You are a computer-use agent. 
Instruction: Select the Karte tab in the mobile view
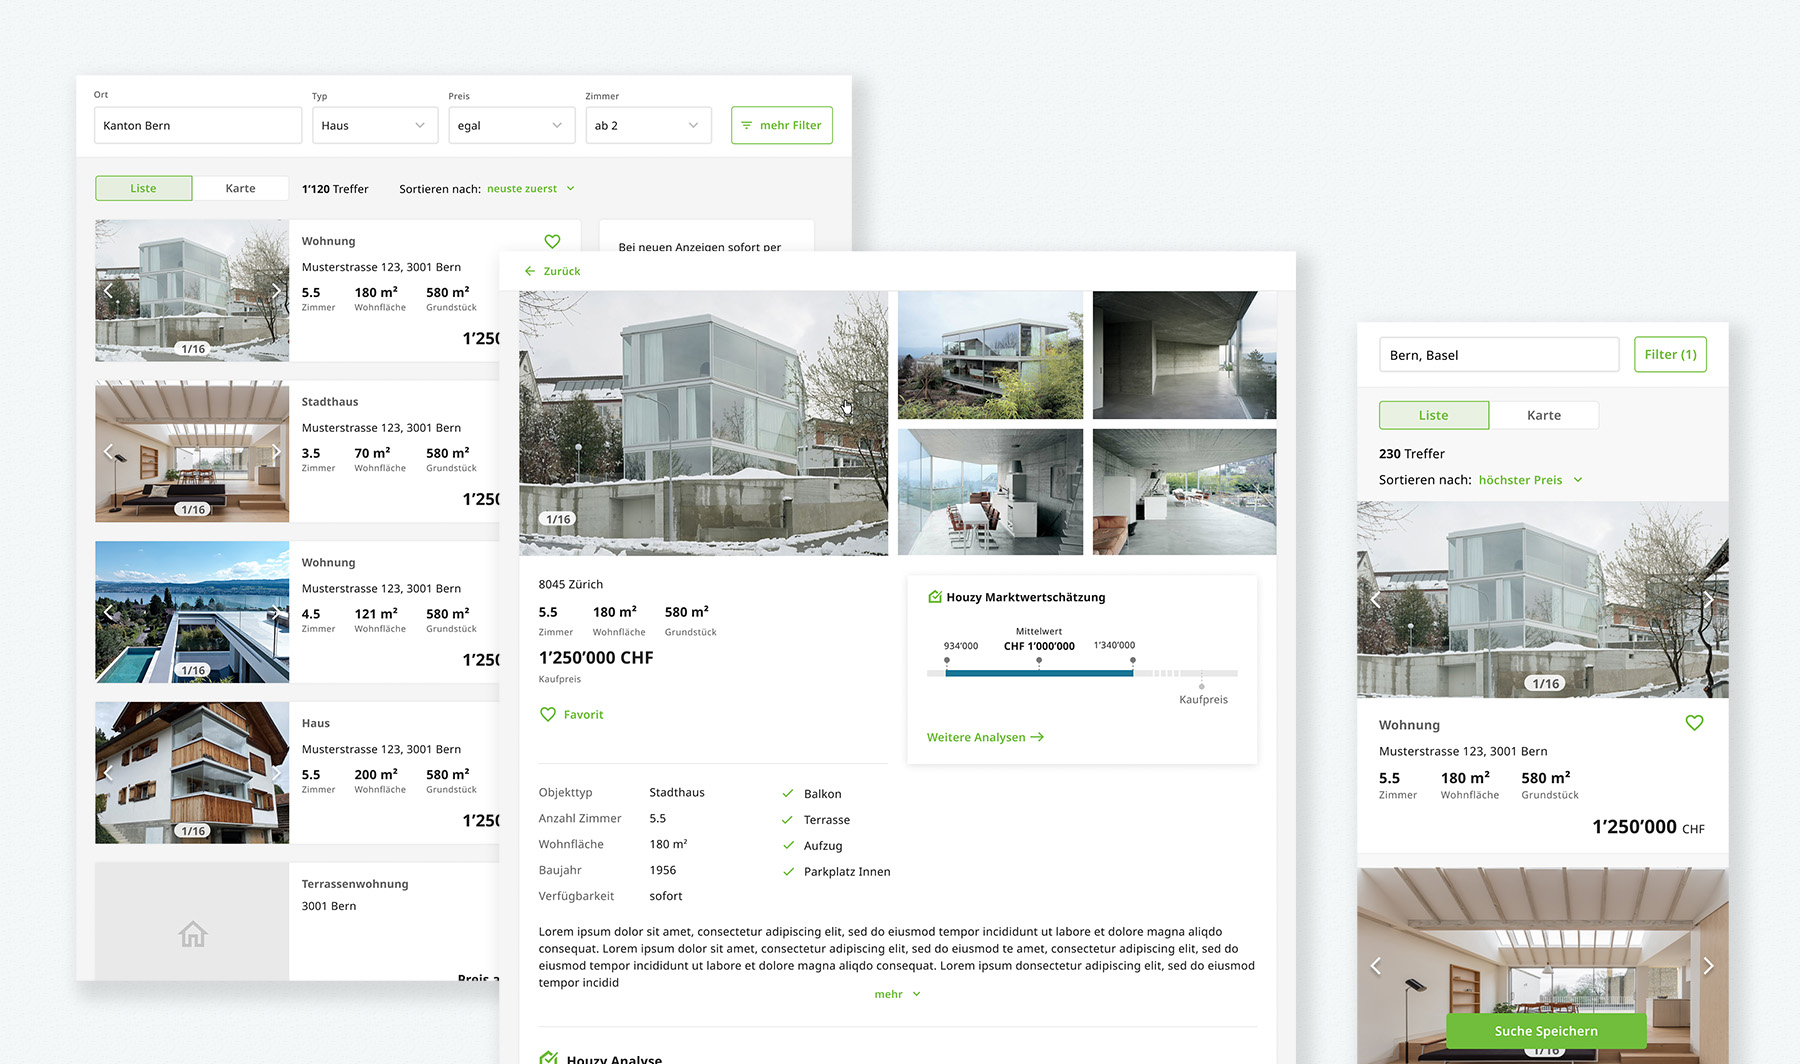pyautogui.click(x=1544, y=415)
